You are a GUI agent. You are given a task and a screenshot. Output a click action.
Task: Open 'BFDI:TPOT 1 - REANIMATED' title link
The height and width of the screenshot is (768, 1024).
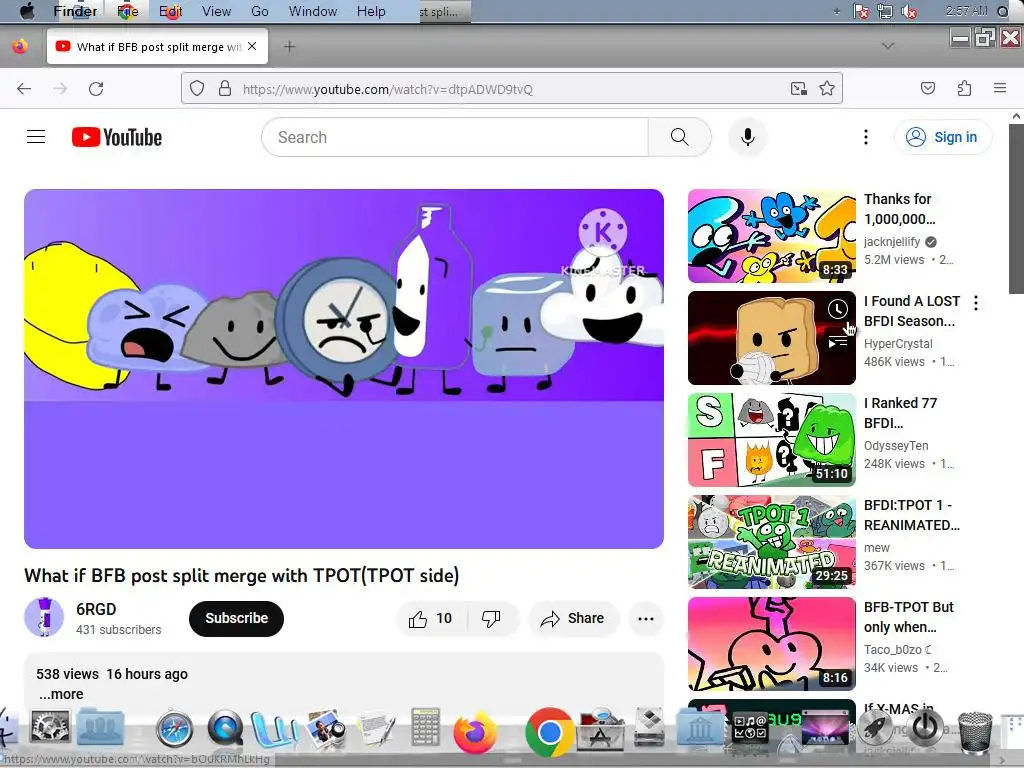[x=912, y=515]
